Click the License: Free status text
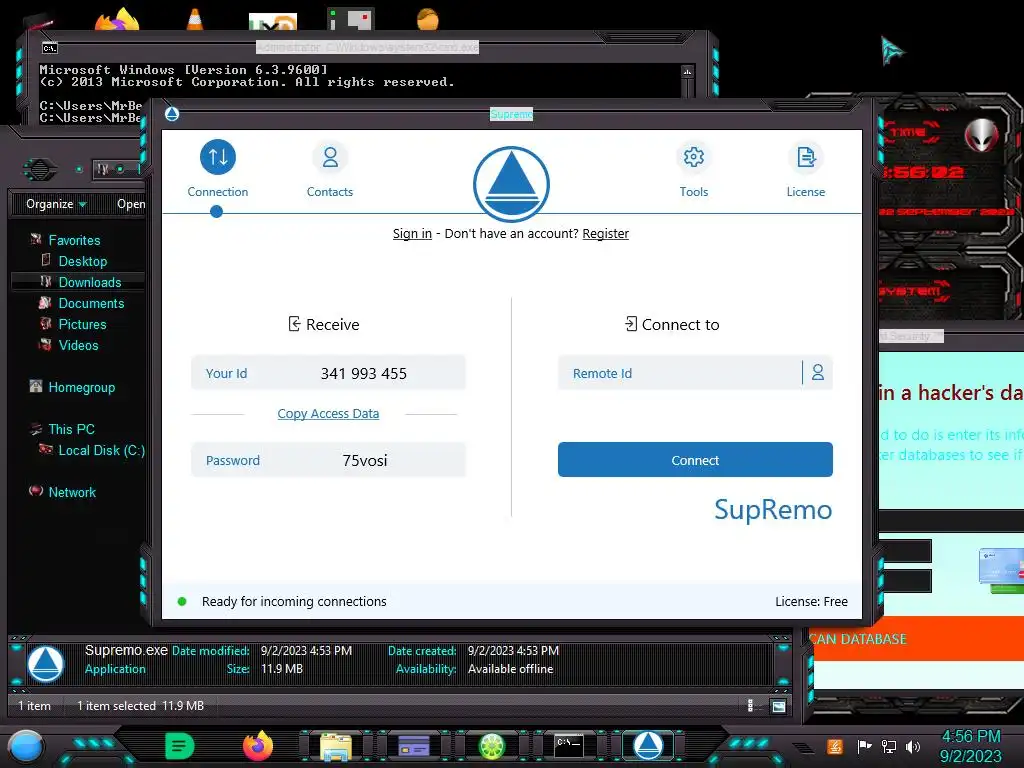 [x=811, y=601]
